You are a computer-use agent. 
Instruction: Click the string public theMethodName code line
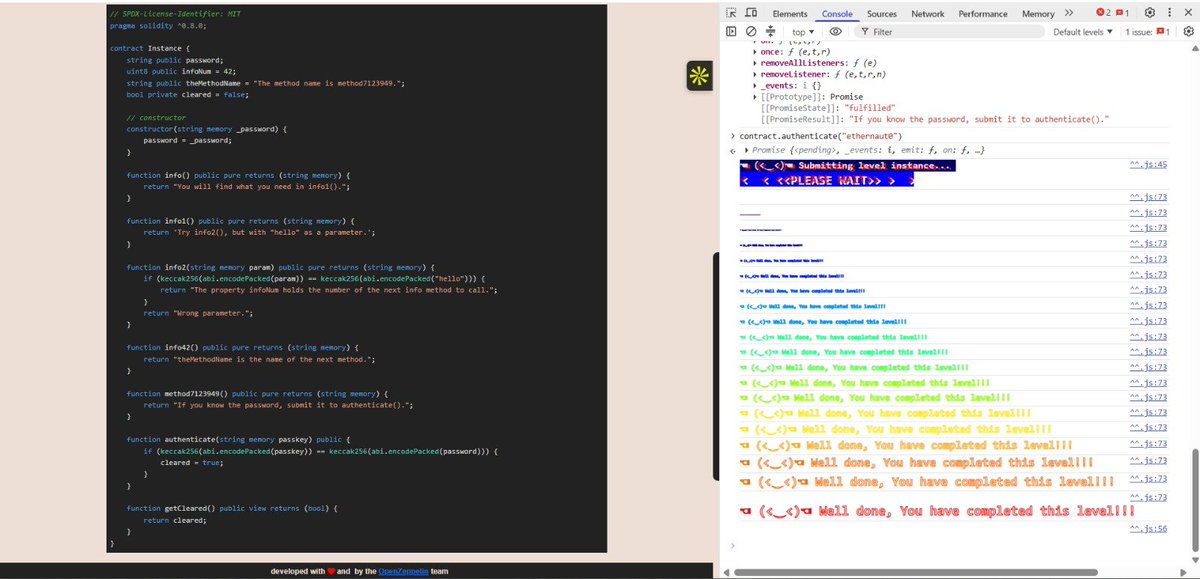coord(266,83)
